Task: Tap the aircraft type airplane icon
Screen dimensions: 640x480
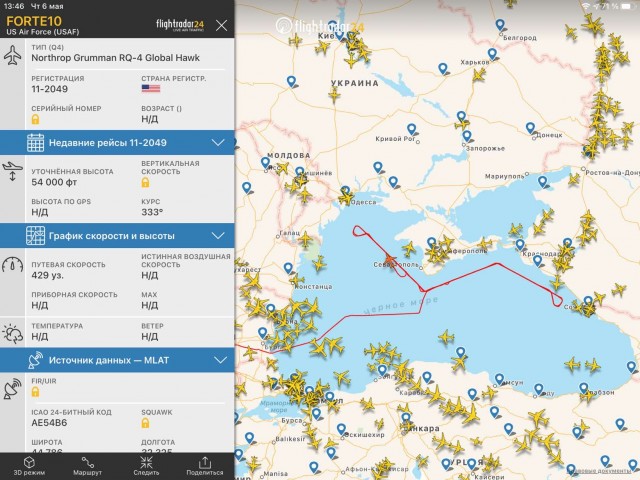Action: 13,56
